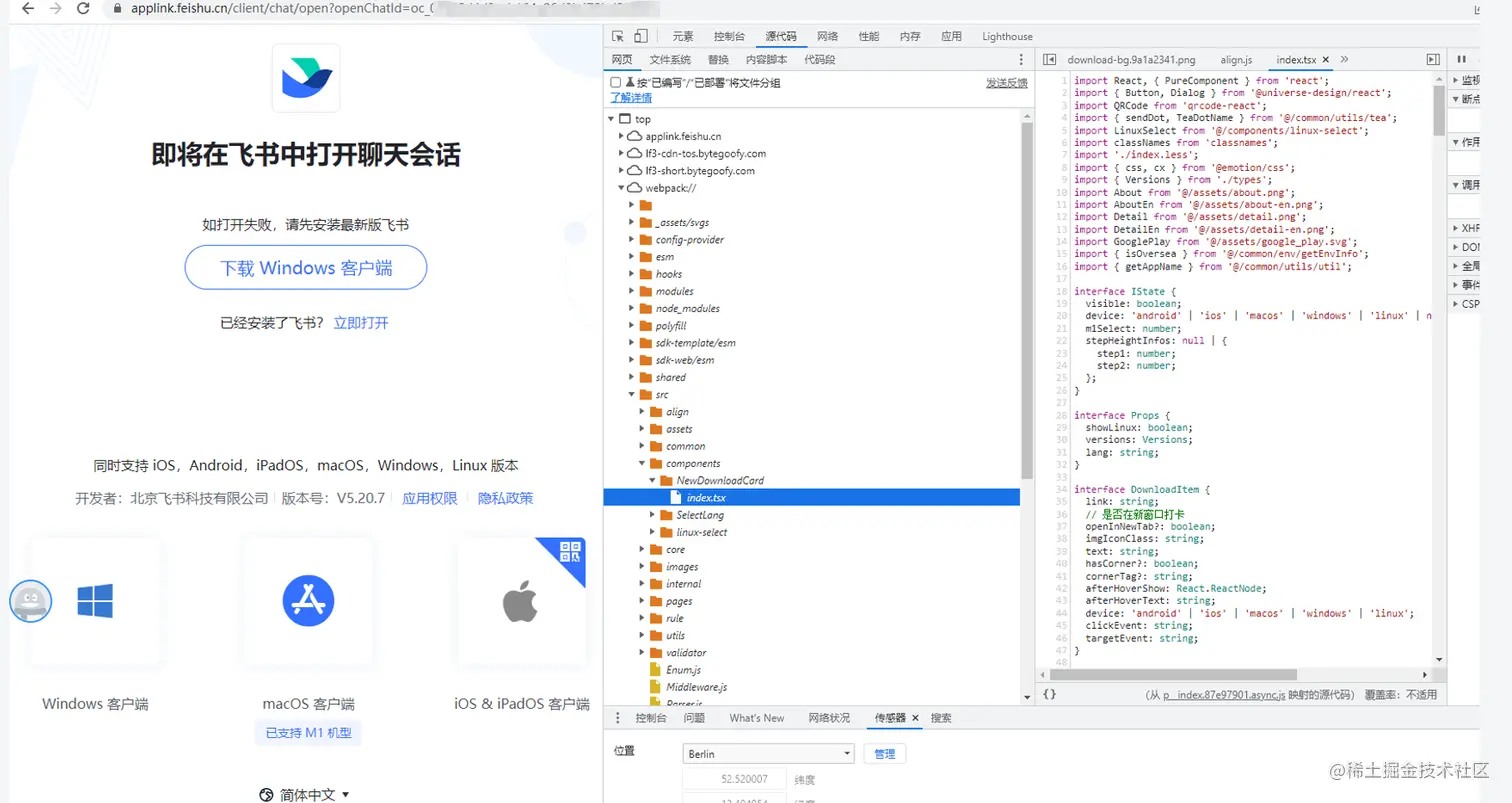The image size is (1512, 803).
Task: Expand the node_modules folder
Action: [631, 308]
